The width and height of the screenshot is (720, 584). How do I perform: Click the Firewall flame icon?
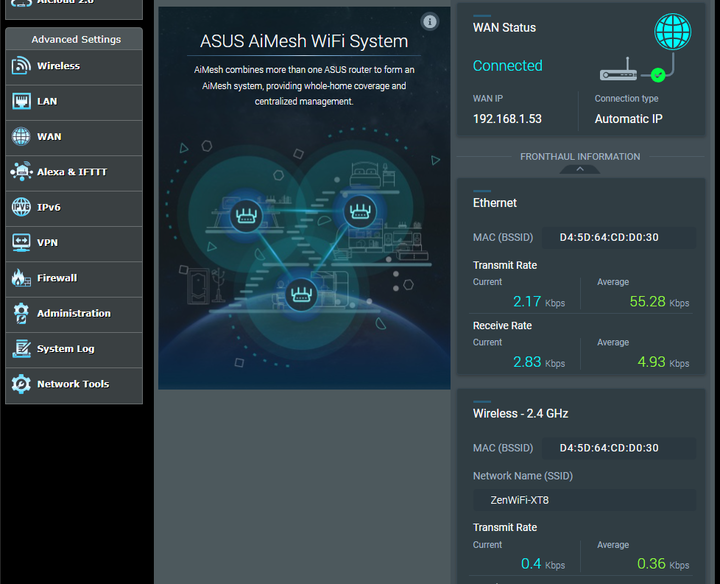click(21, 278)
